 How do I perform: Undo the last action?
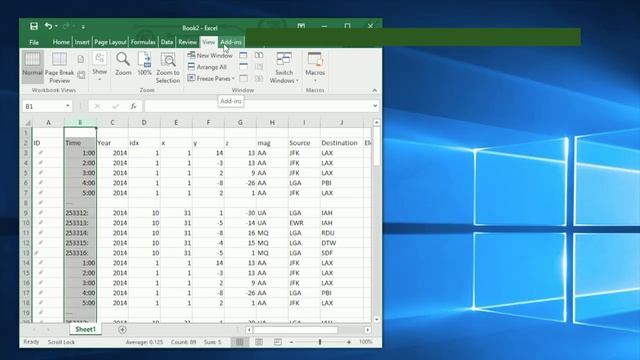(x=48, y=27)
